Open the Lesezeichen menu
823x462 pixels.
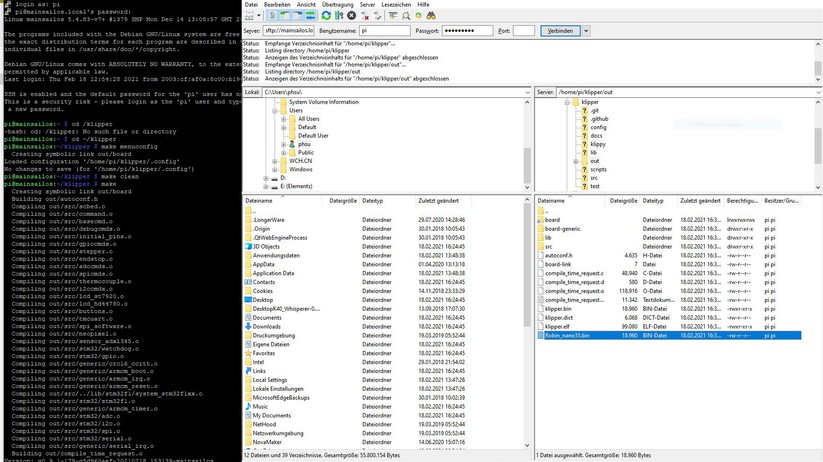396,4
